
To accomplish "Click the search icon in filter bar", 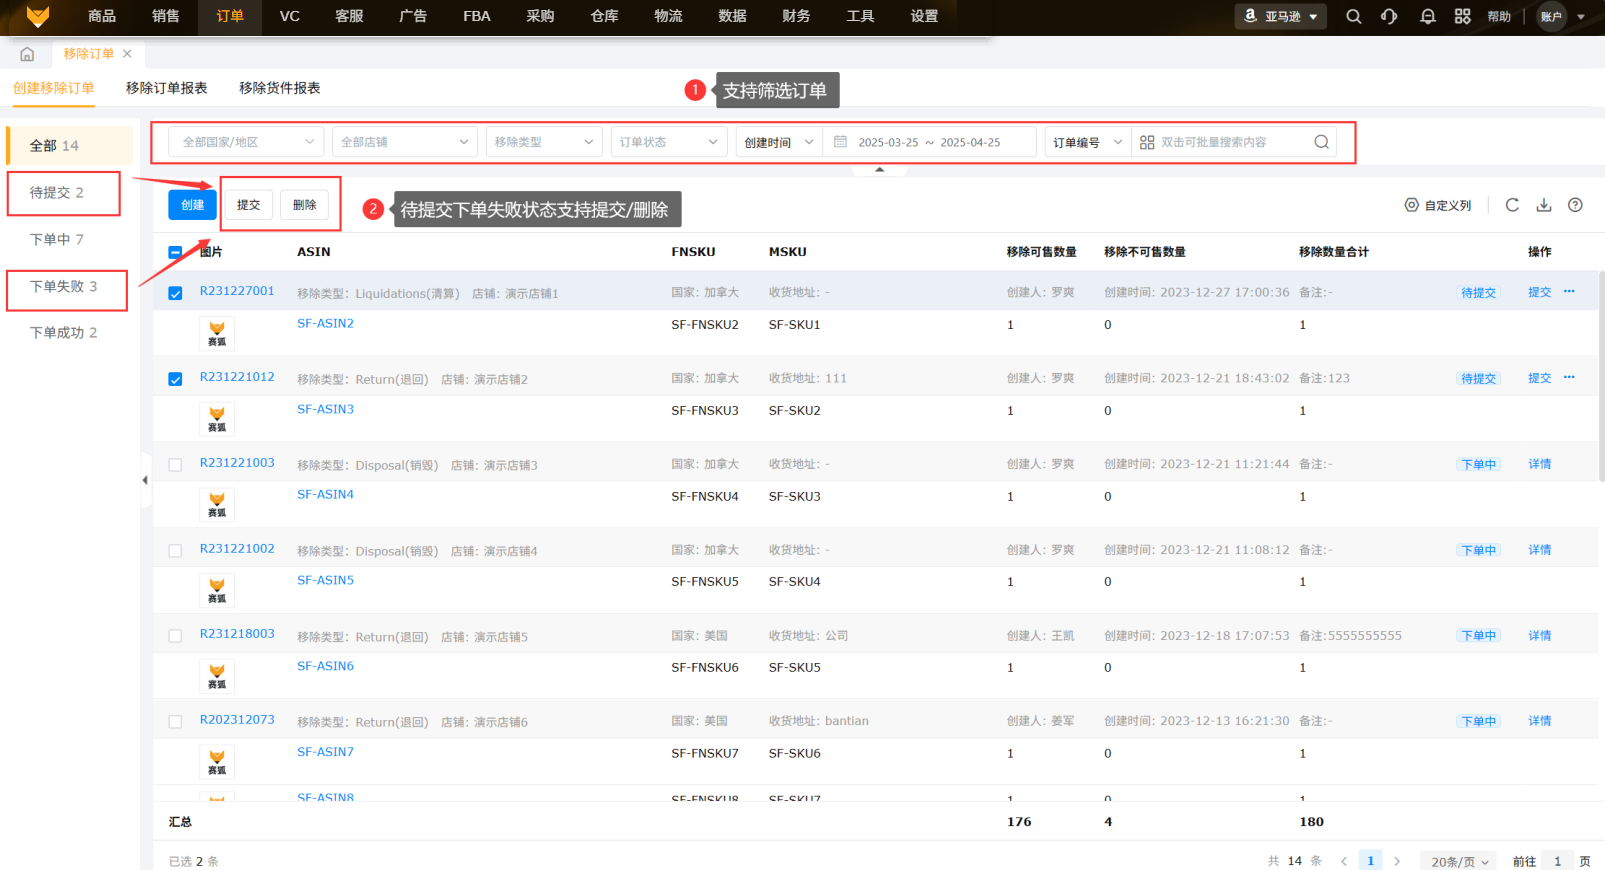I will pos(1321,142).
